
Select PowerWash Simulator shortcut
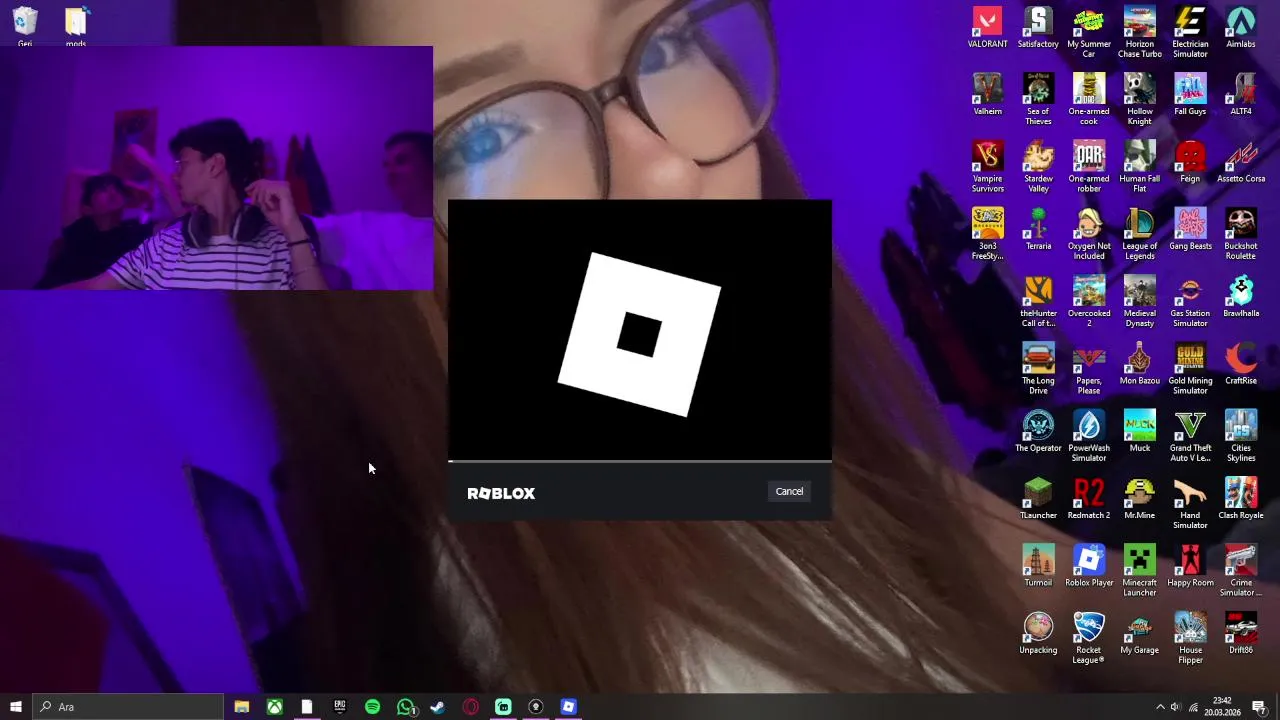click(1089, 436)
